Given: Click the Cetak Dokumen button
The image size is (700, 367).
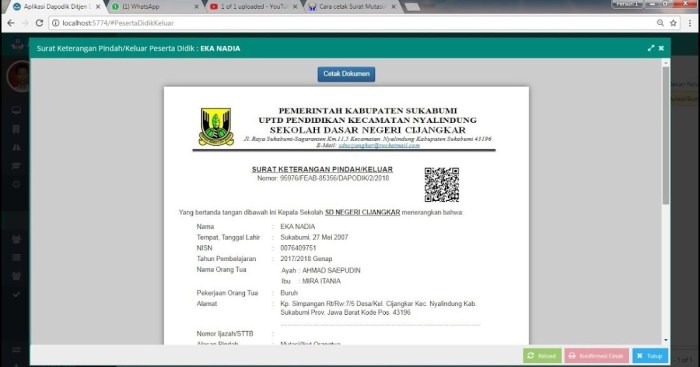Looking at the screenshot, I should pyautogui.click(x=346, y=74).
